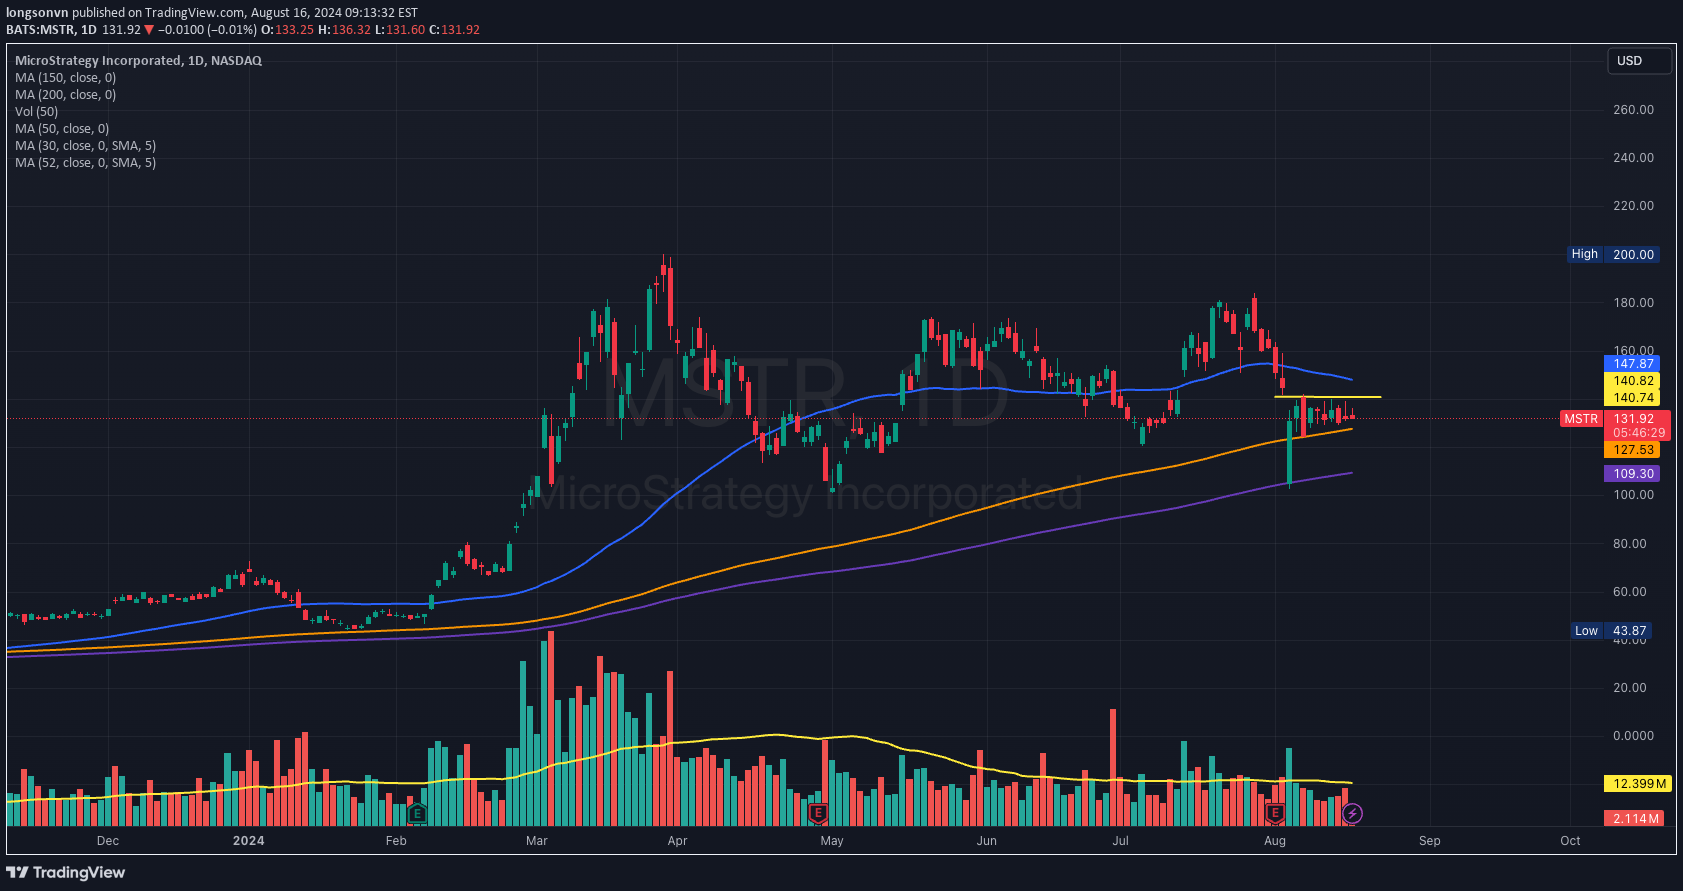The height and width of the screenshot is (891, 1683).
Task: Click the red MSTR symbol tag
Action: [x=1581, y=419]
